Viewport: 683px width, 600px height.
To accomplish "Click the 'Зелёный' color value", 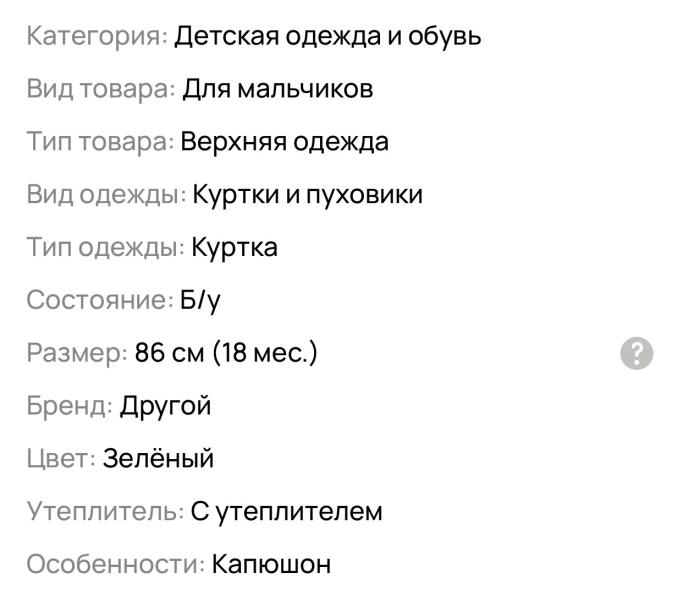I will [159, 459].
